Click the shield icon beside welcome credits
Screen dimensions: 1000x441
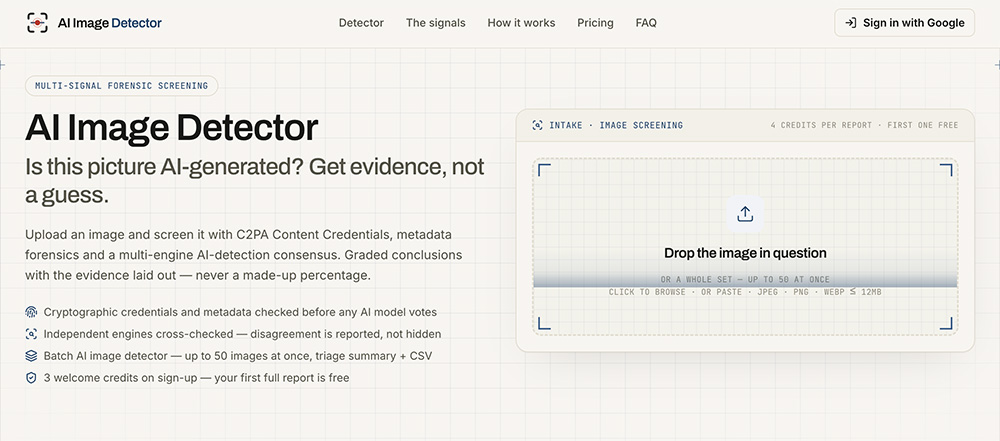coord(31,377)
